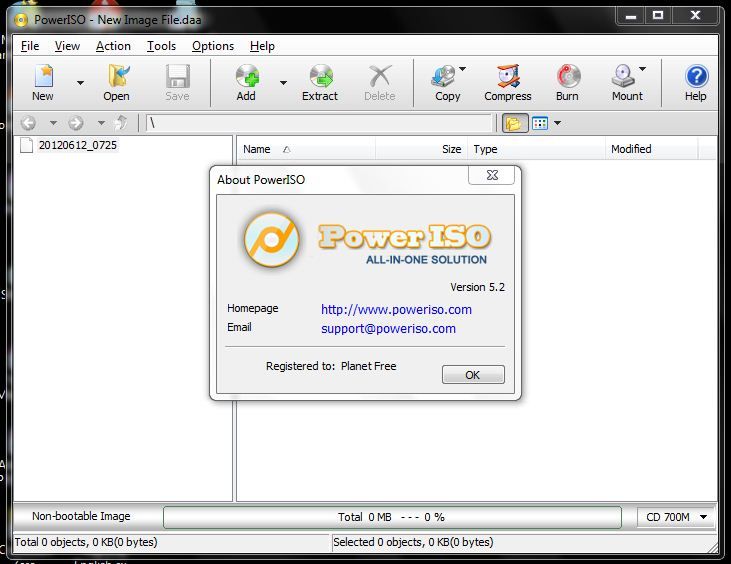
Task: Maximize the PowerISO window
Action: click(657, 15)
